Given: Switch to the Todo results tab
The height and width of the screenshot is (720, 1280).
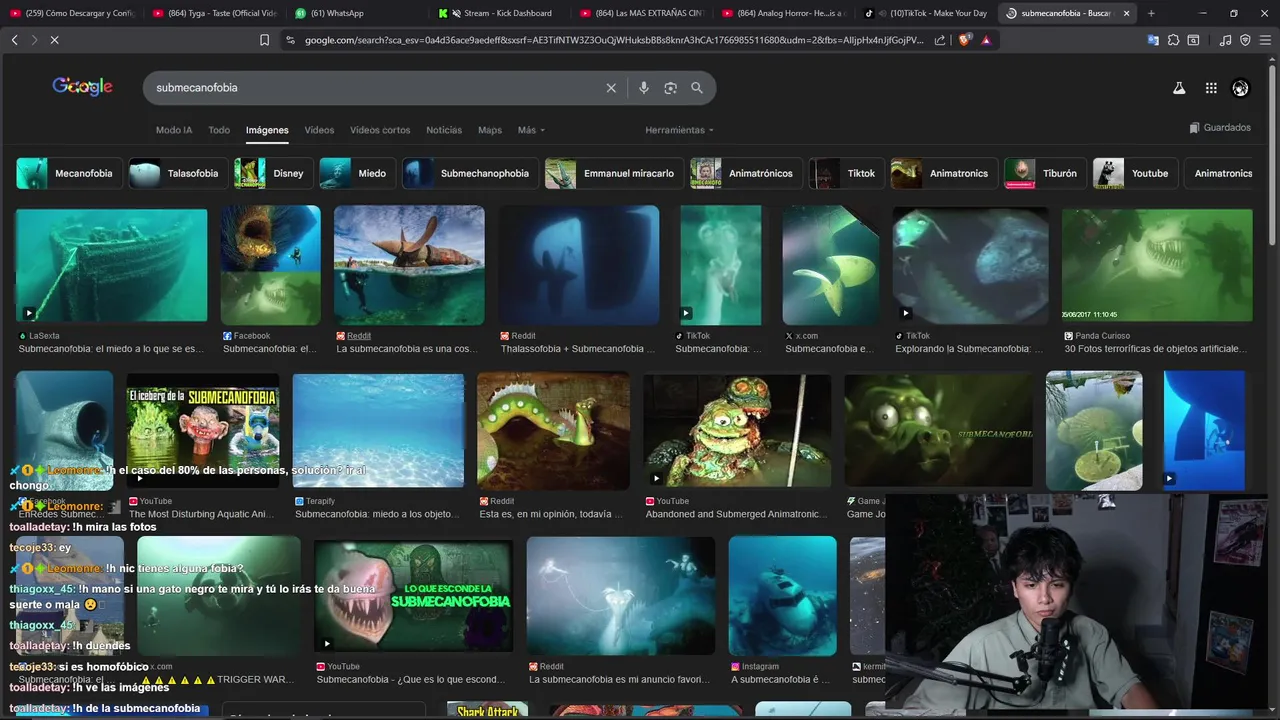Looking at the screenshot, I should pyautogui.click(x=219, y=130).
